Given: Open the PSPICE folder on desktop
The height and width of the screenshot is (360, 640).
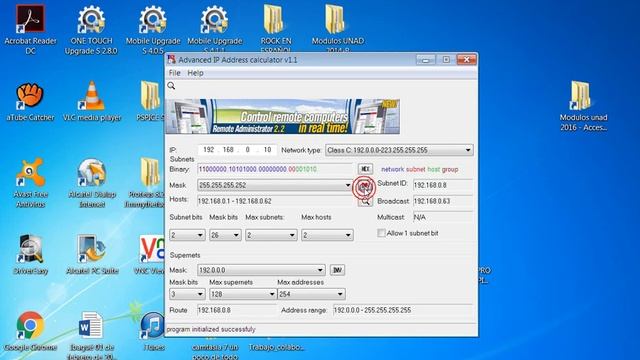Looking at the screenshot, I should pos(150,101).
